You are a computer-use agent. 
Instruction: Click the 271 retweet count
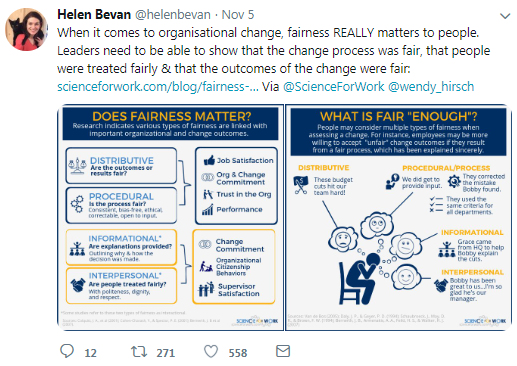point(166,353)
